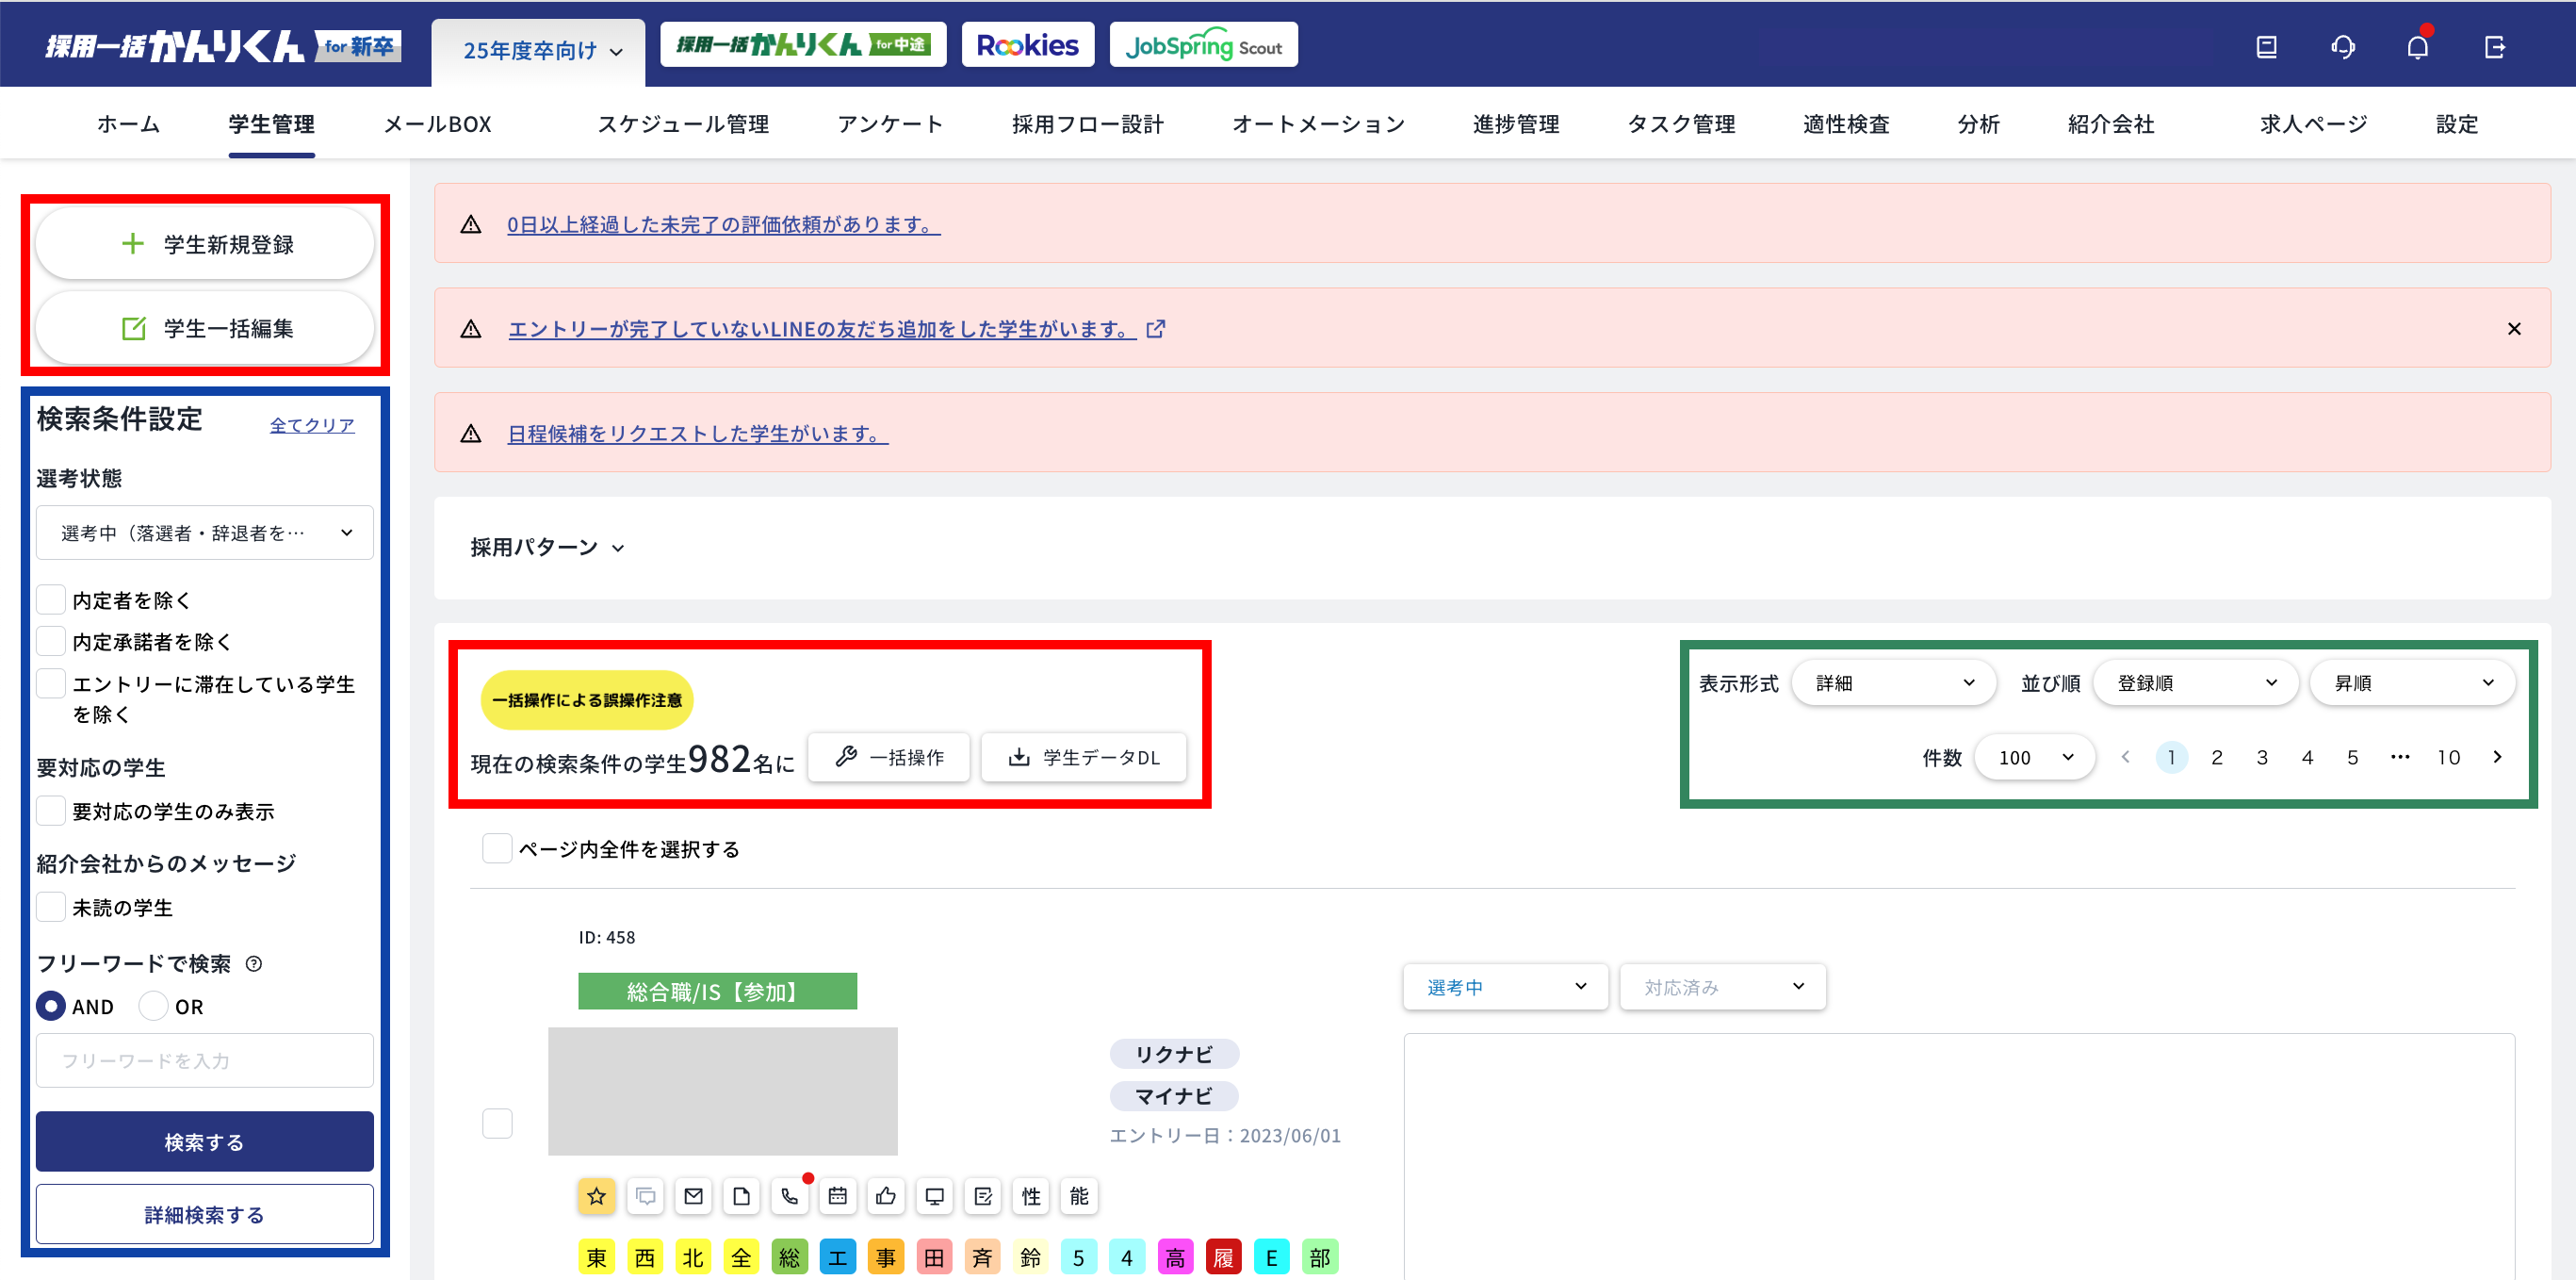
Task: Open the 進捗管理 menu tab
Action: [1515, 124]
